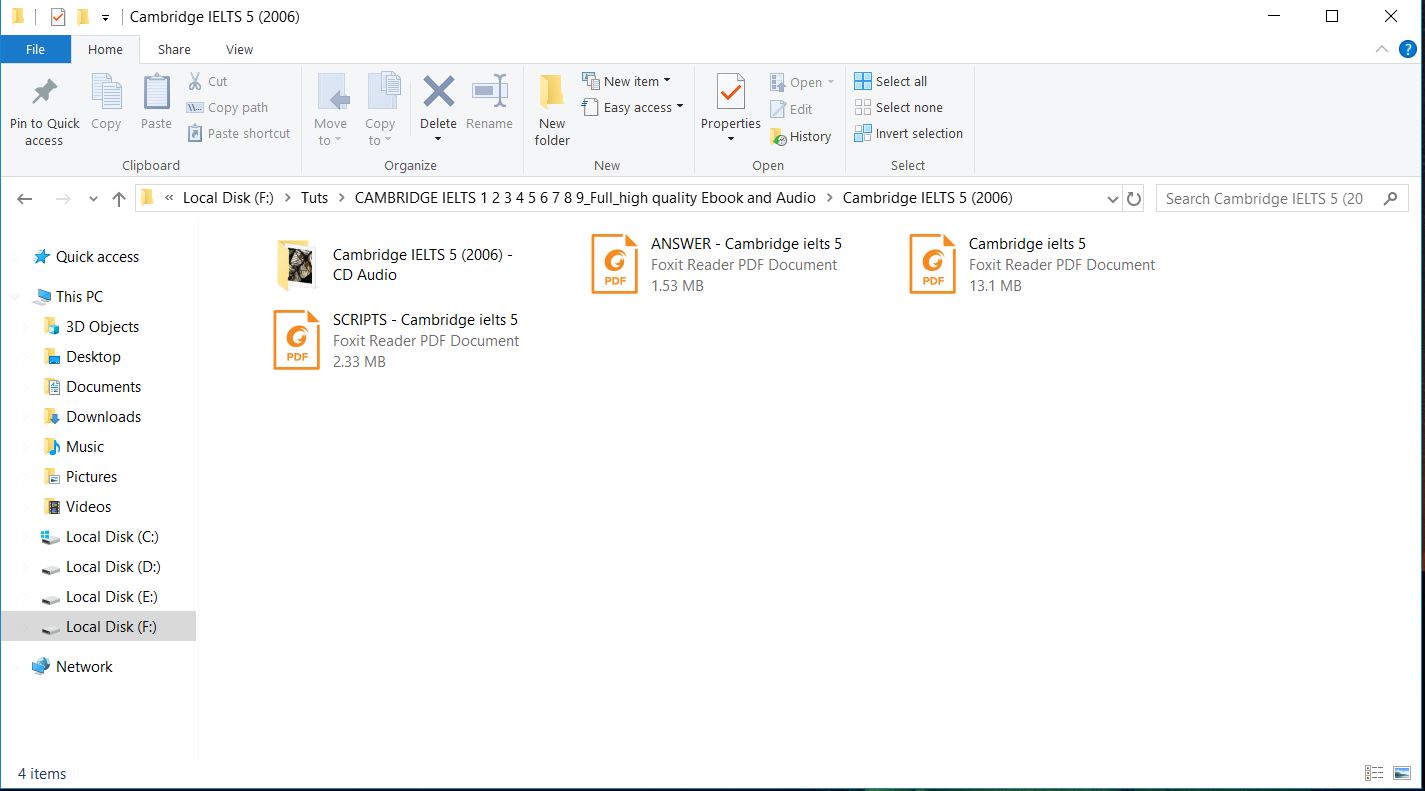Open Downloads in the sidebar
1425x791 pixels.
point(103,417)
